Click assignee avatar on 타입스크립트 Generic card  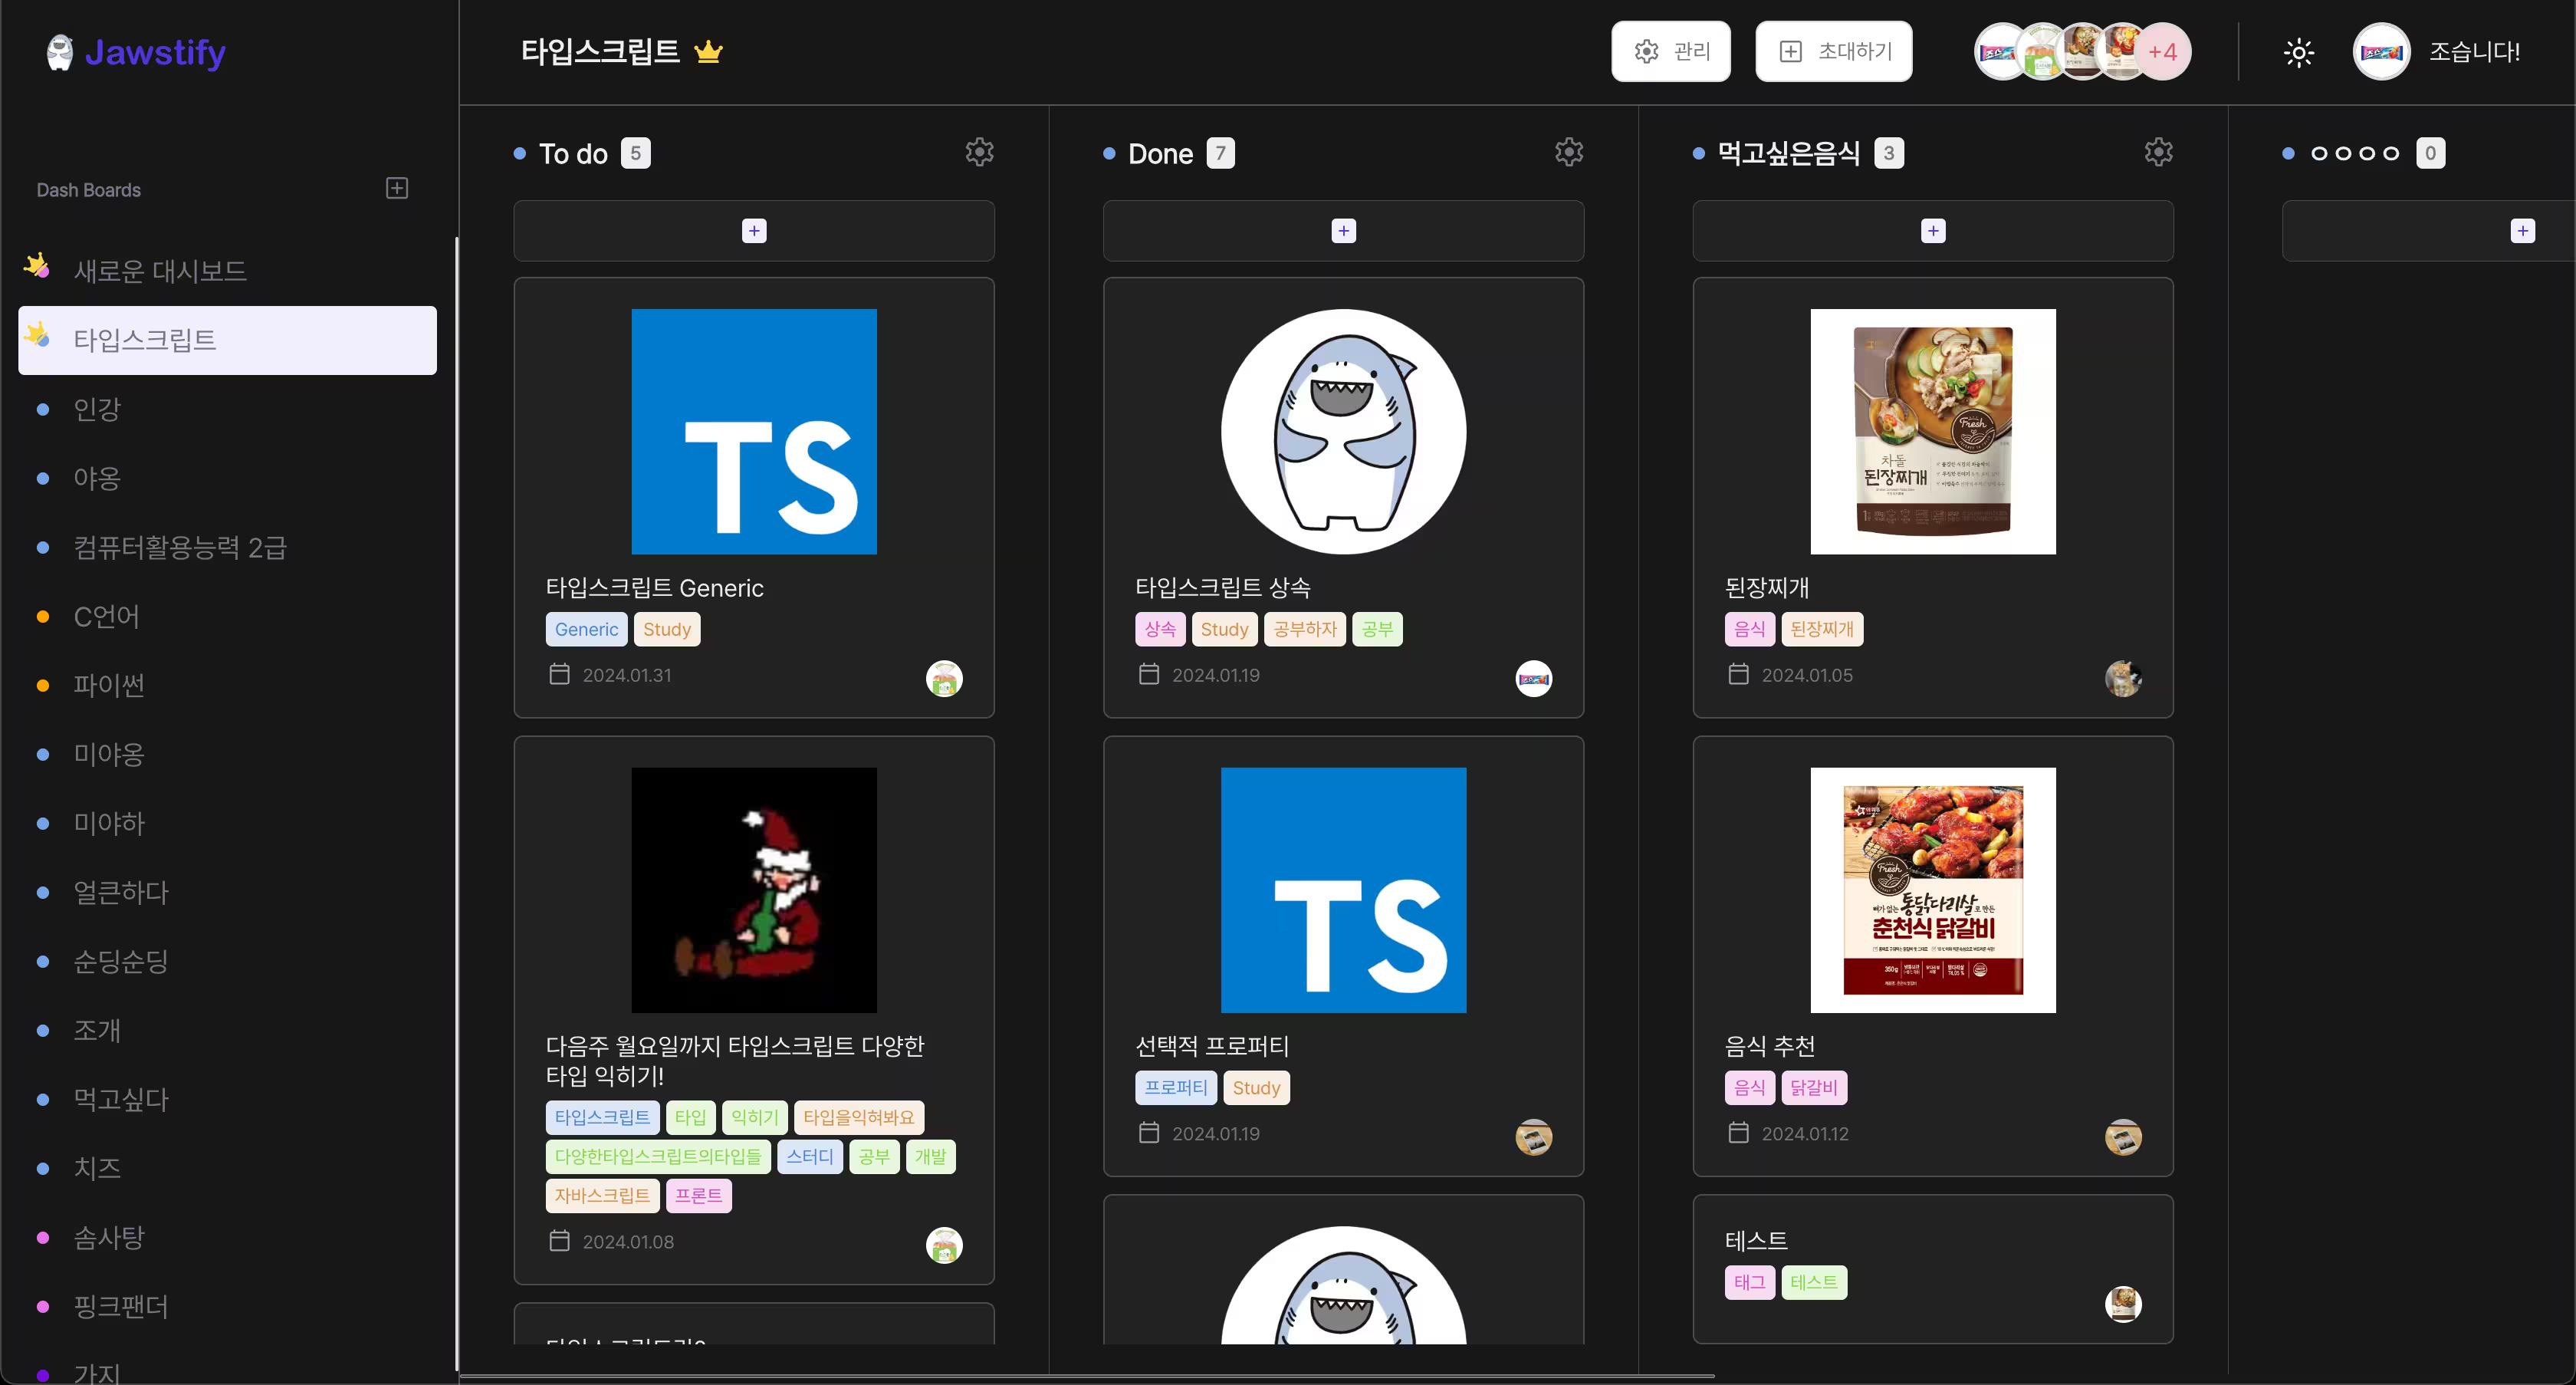[944, 679]
